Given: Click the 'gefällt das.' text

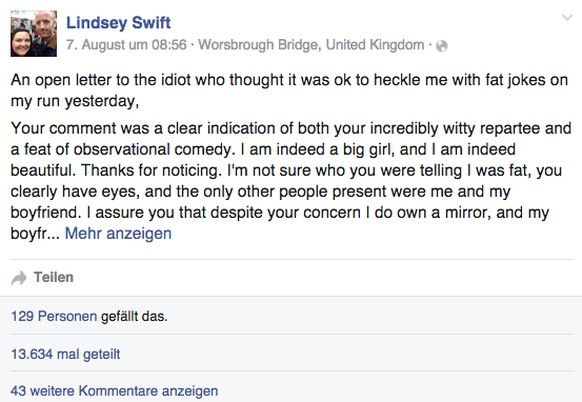Looking at the screenshot, I should coord(134,316).
